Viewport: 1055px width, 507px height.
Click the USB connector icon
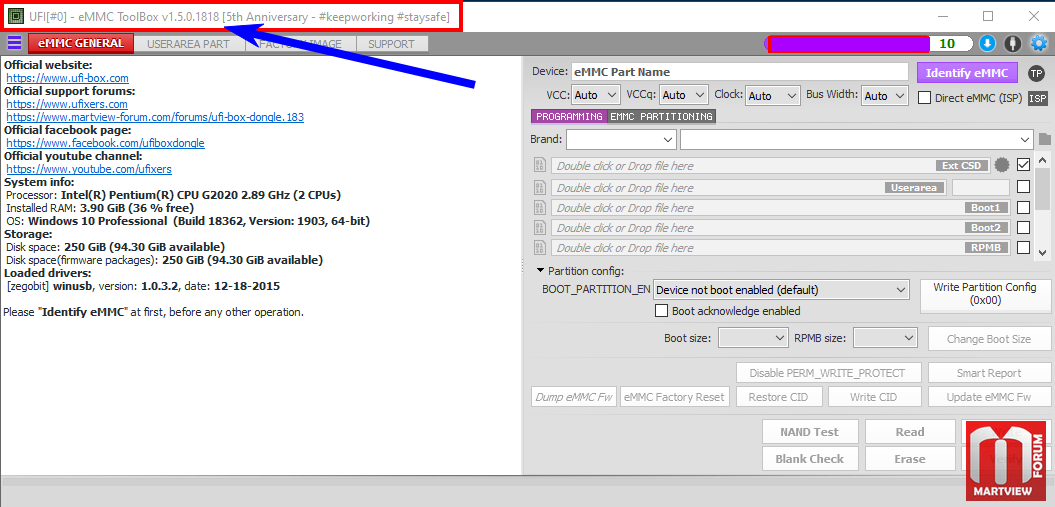1013,44
